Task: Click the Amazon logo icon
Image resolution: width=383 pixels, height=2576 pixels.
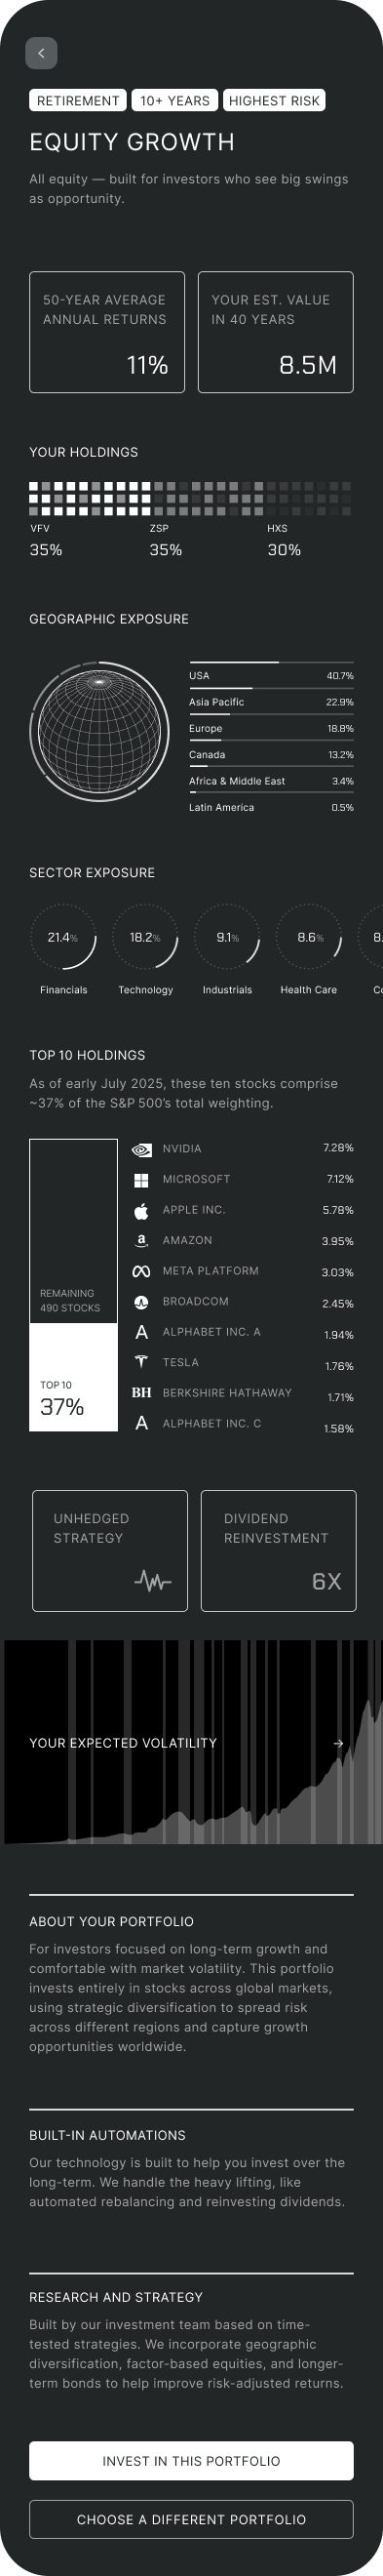Action: coord(142,1241)
